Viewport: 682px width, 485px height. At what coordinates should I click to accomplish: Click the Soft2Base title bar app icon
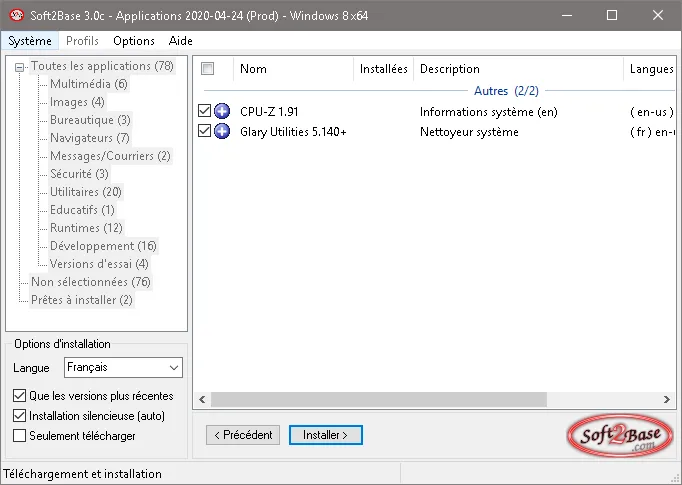click(x=17, y=15)
